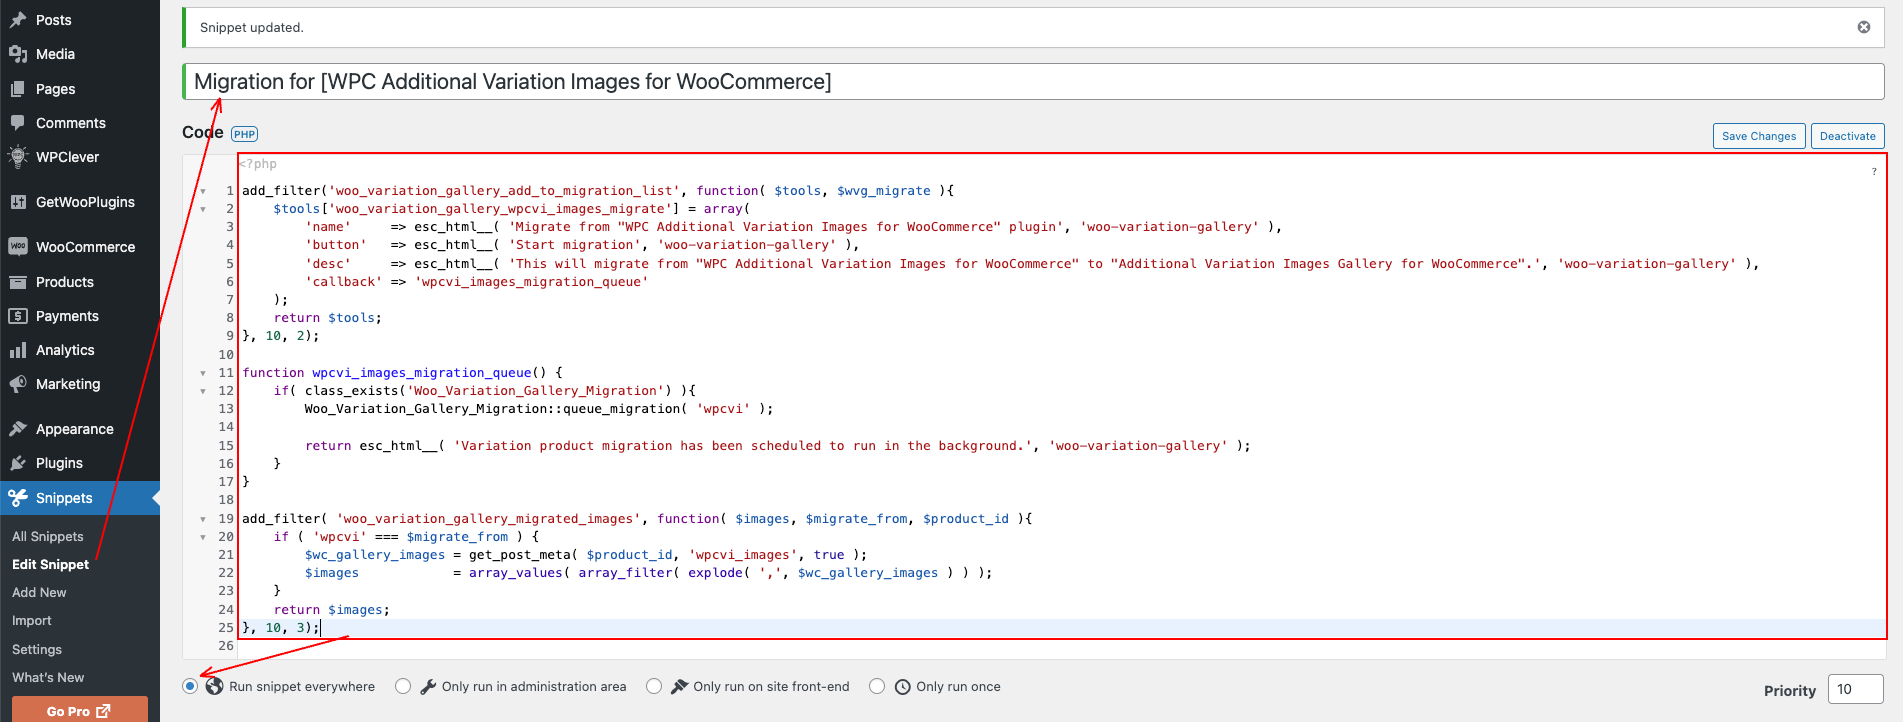The width and height of the screenshot is (1903, 722).
Task: Select Only run in administration area radio
Action: click(403, 686)
